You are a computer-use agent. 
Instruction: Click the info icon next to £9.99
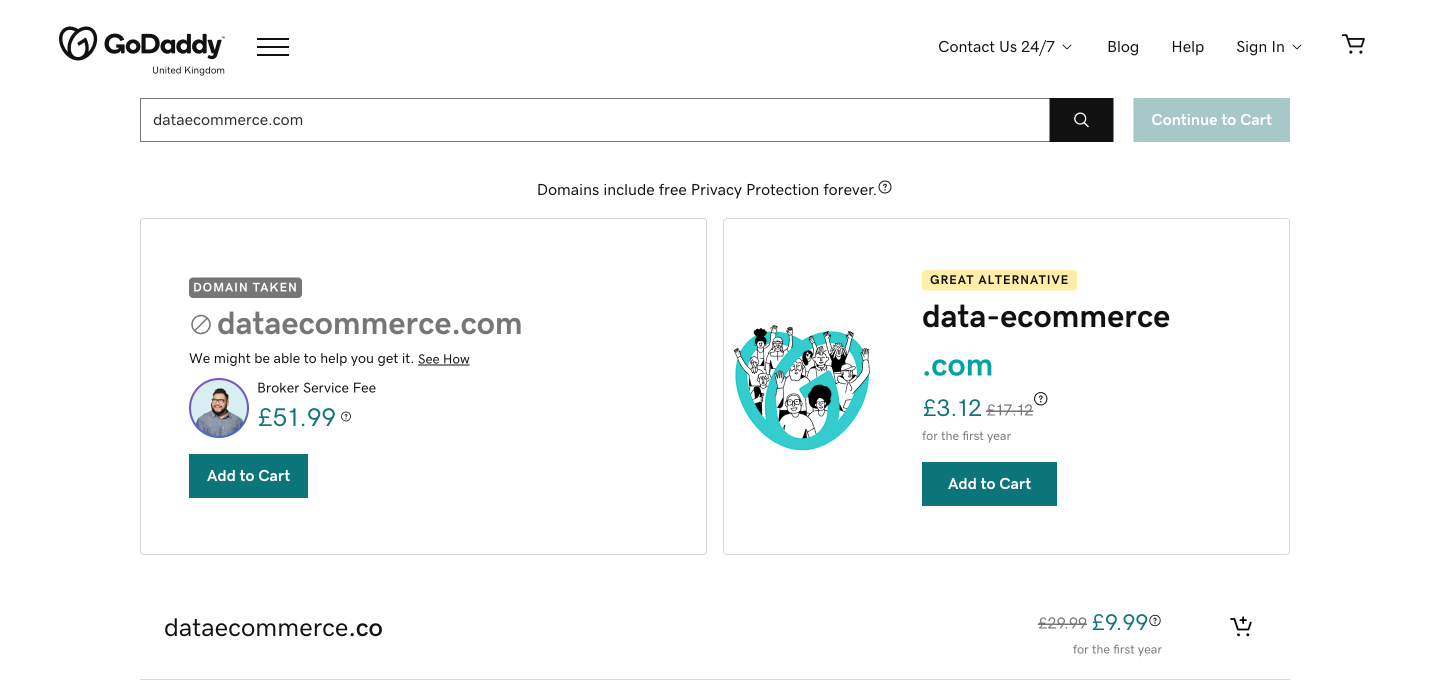pyautogui.click(x=1155, y=620)
